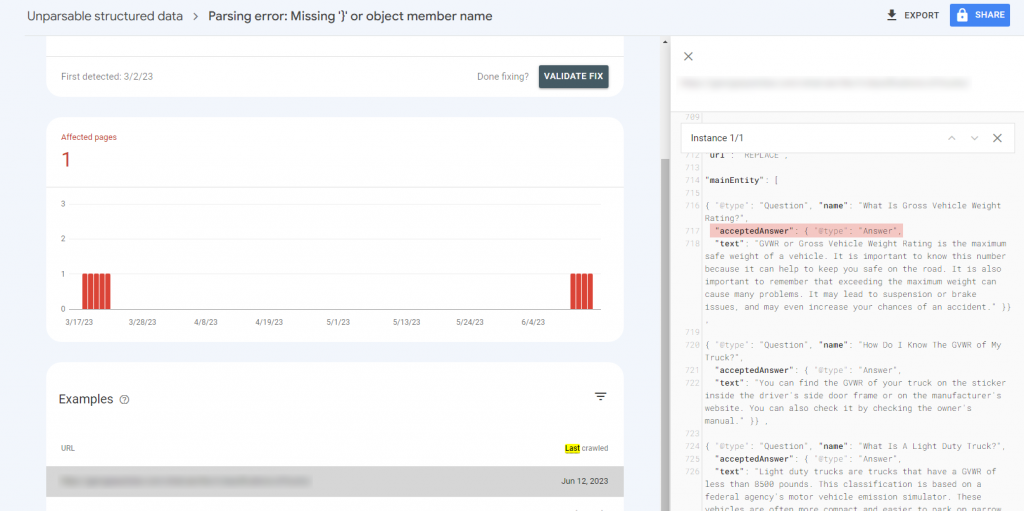Image resolution: width=1024 pixels, height=511 pixels.
Task: Click the highlighted acceptedAnswer line 717
Action: 806,231
